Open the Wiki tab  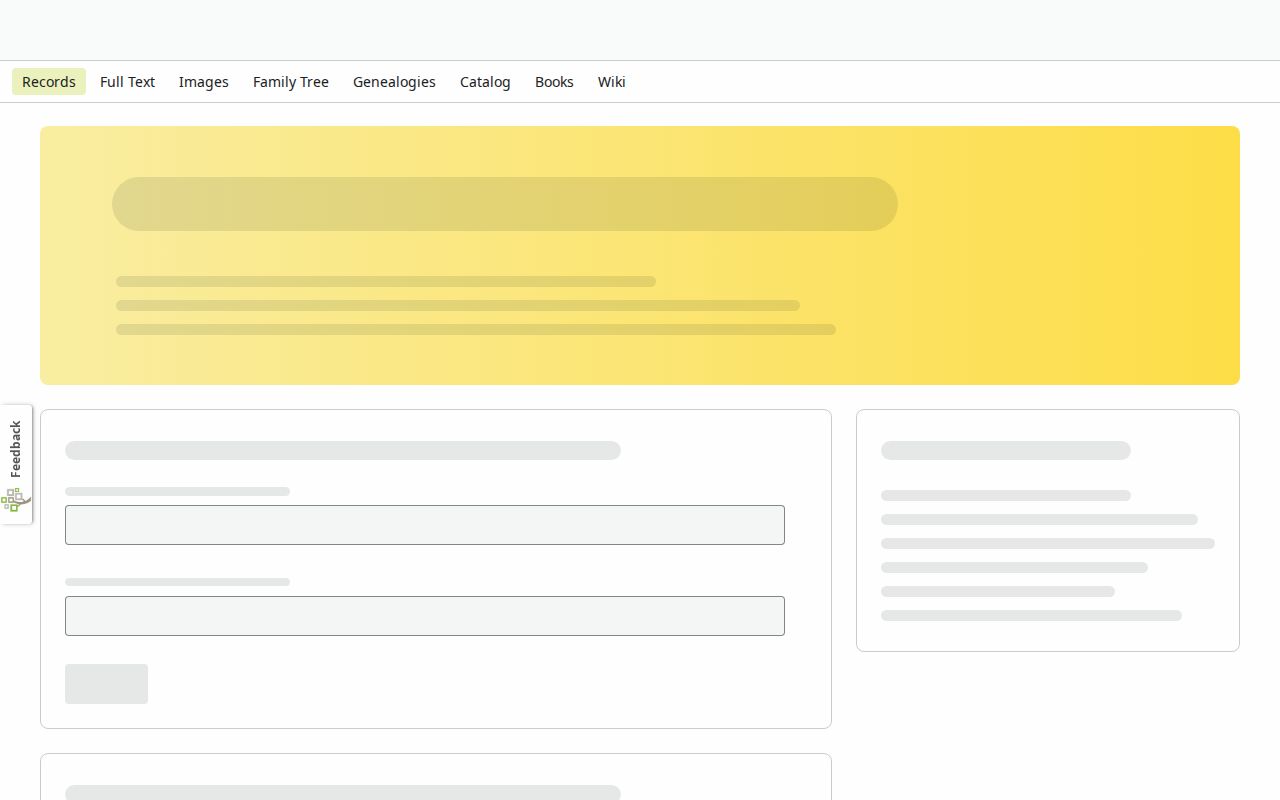tap(612, 82)
